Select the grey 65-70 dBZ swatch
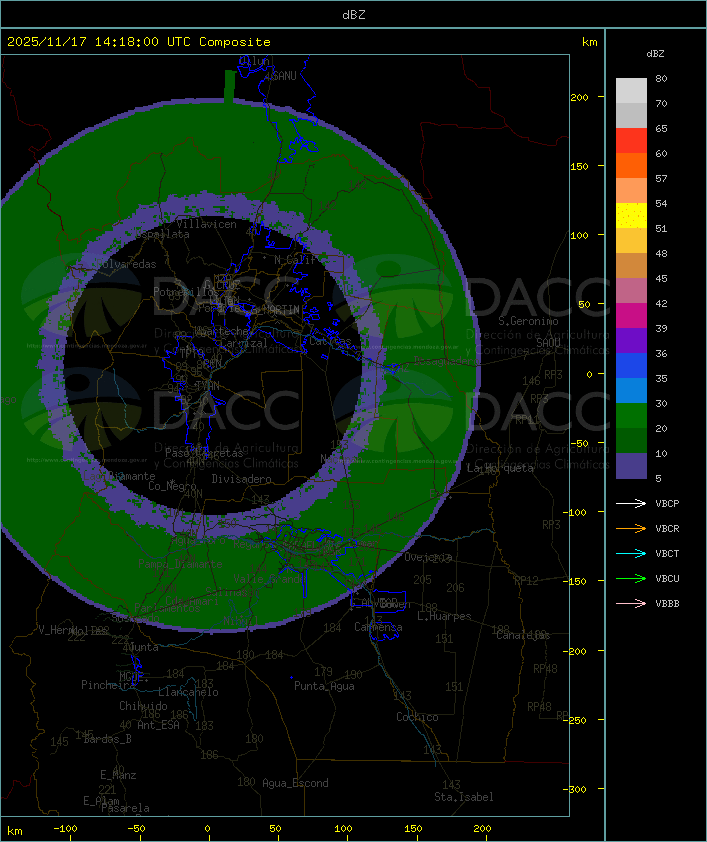 pos(631,115)
